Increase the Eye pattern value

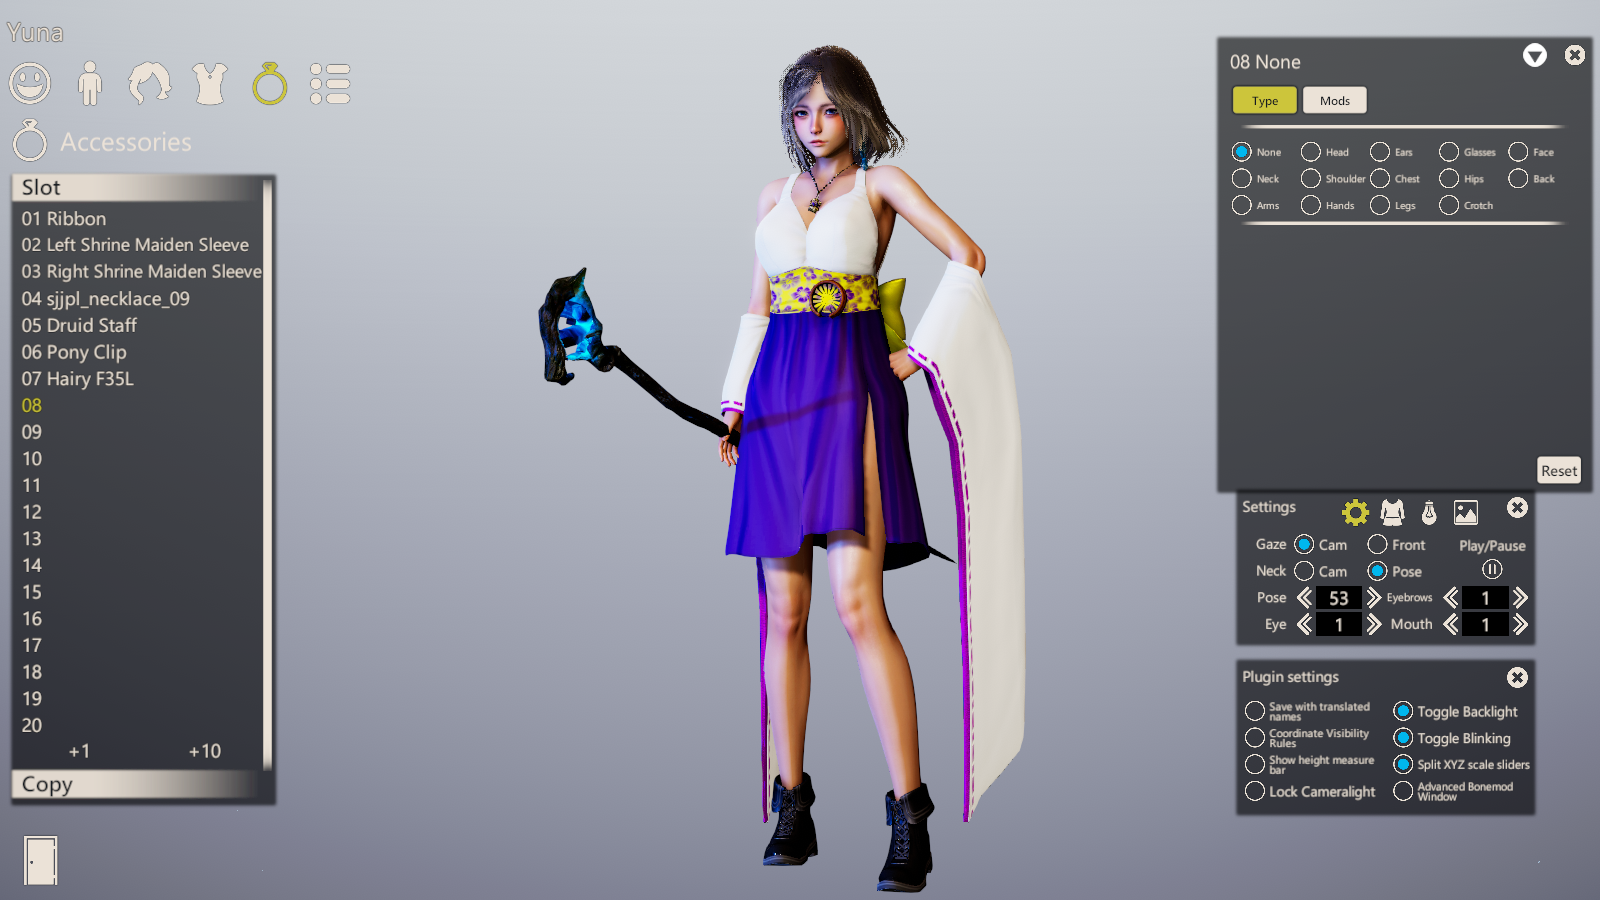click(x=1374, y=625)
